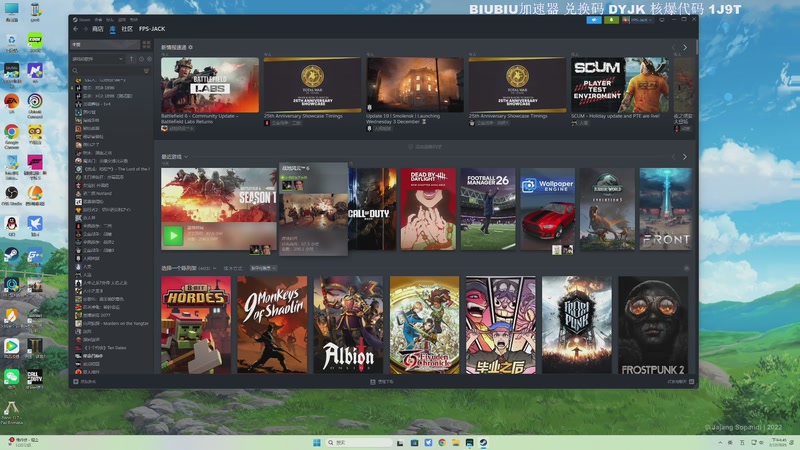This screenshot has width=800, height=450.
Task: Open the Windows Start button
Action: click(317, 442)
